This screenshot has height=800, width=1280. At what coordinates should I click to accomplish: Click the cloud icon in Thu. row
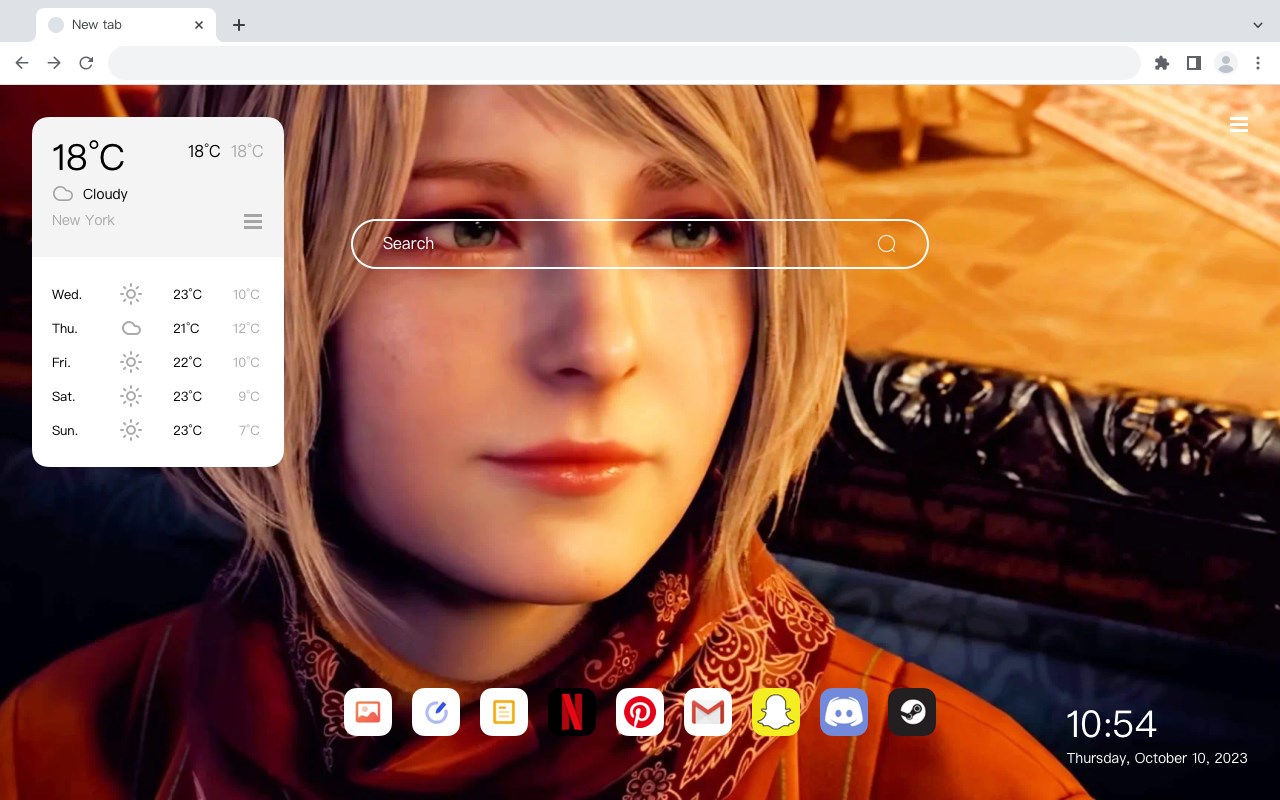(x=131, y=328)
